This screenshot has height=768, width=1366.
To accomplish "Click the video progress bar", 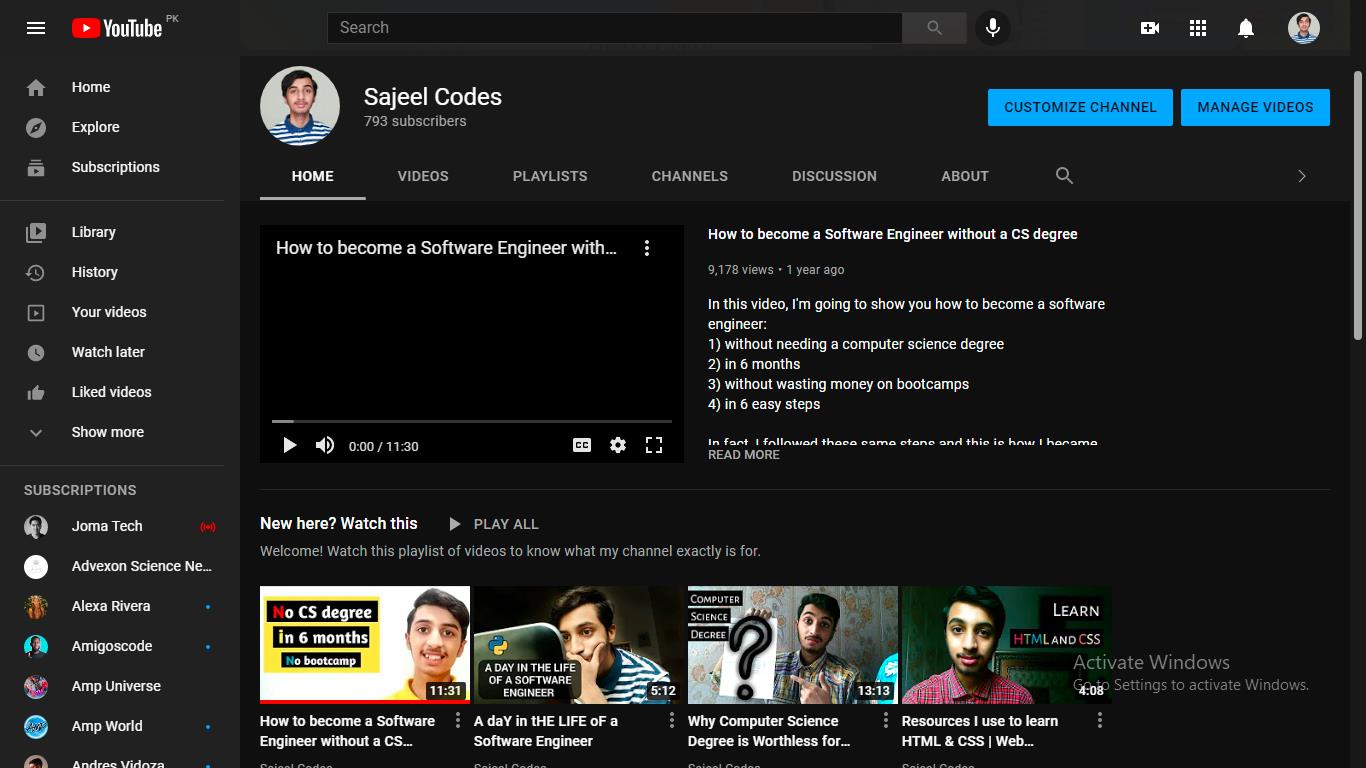I will pos(471,421).
